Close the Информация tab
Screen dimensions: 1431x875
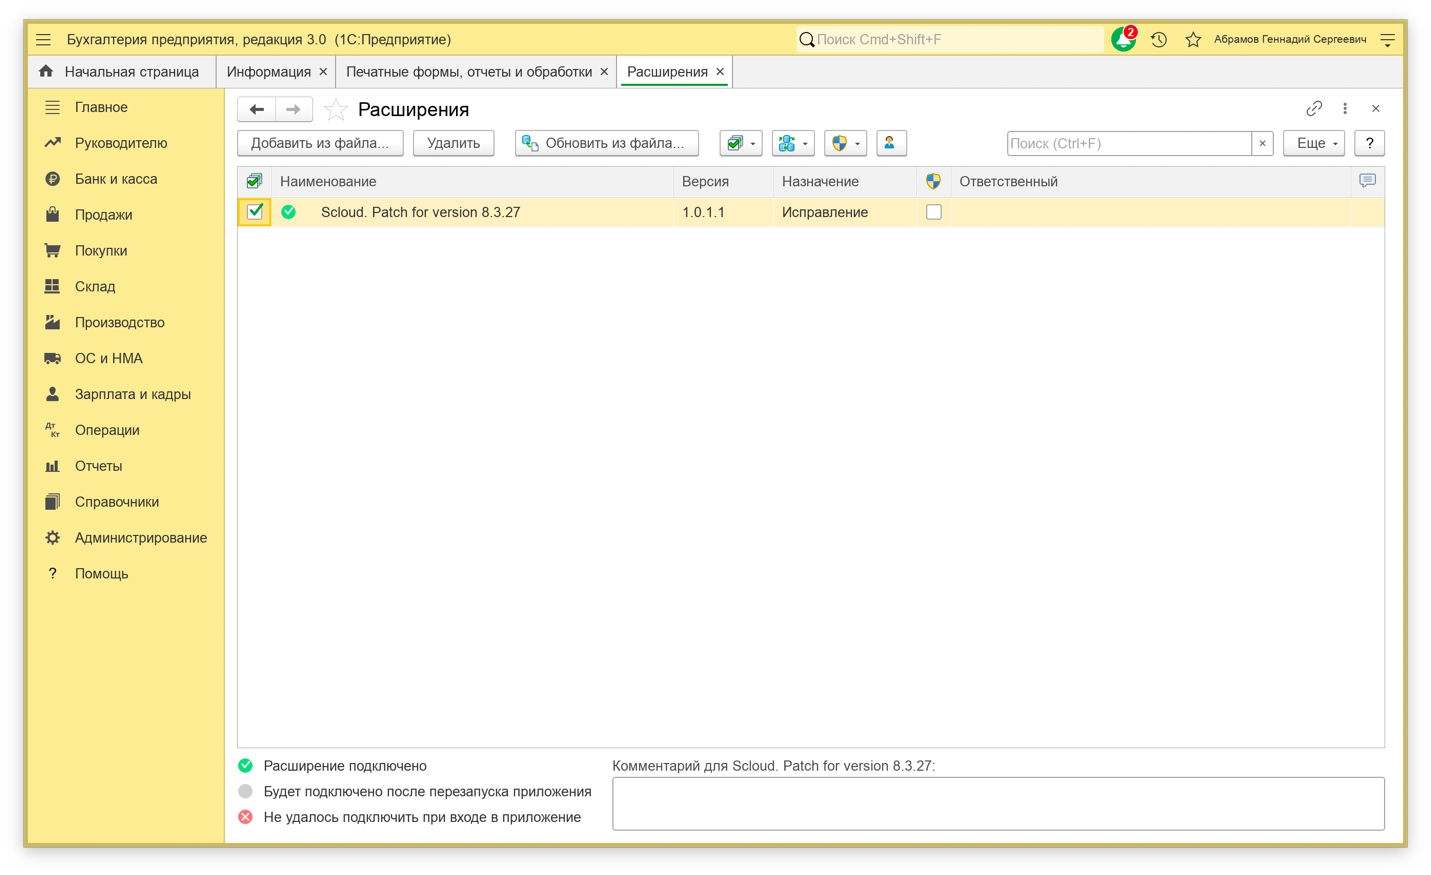click(x=323, y=72)
